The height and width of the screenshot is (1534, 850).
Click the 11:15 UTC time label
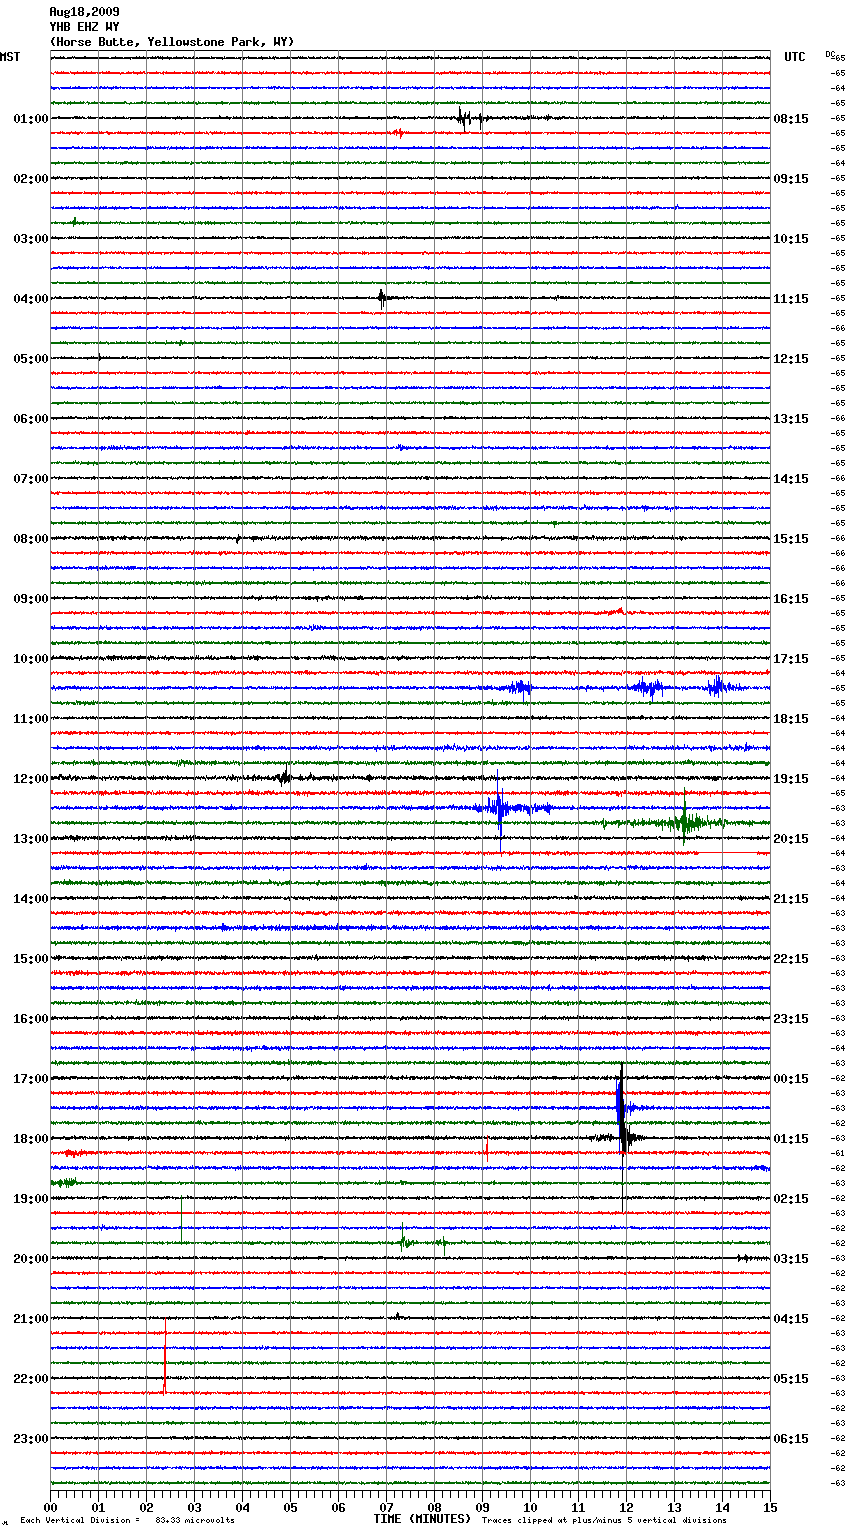point(791,299)
